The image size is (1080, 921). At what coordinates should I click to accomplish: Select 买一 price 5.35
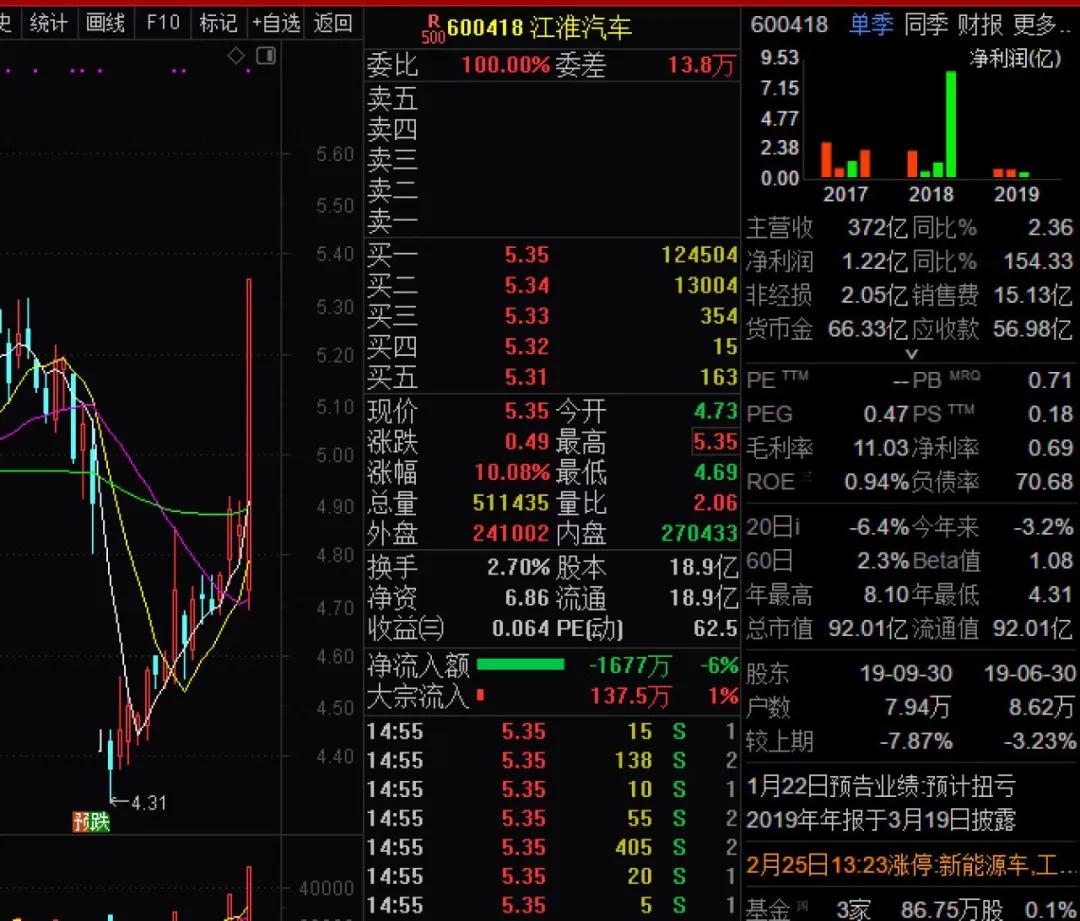(x=527, y=255)
